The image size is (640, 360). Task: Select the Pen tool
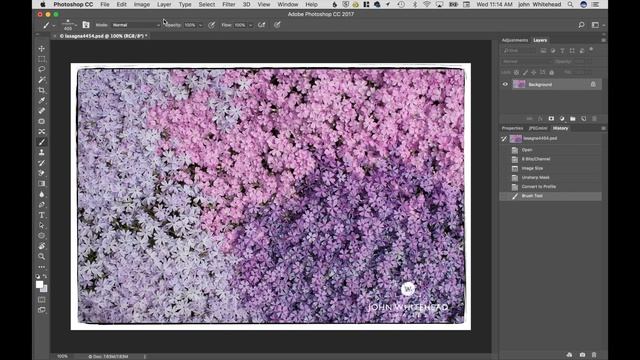click(x=42, y=204)
